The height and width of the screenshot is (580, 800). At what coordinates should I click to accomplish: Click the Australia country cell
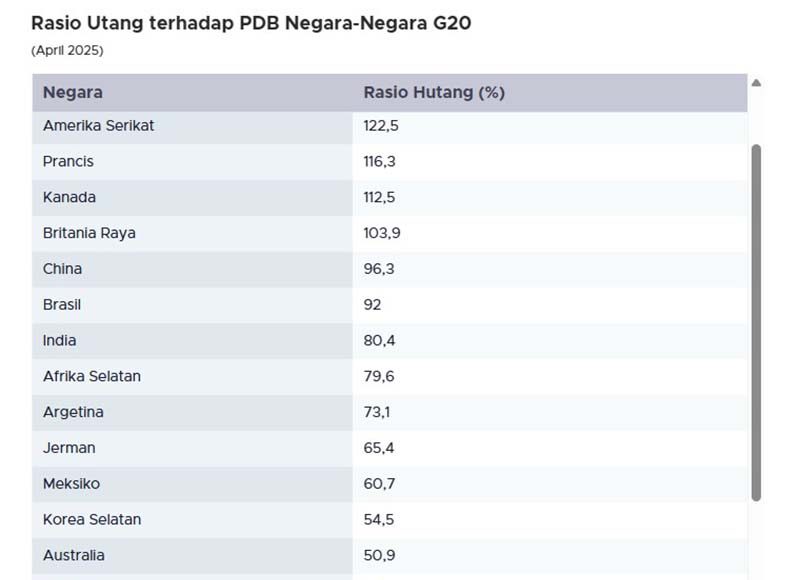74,556
